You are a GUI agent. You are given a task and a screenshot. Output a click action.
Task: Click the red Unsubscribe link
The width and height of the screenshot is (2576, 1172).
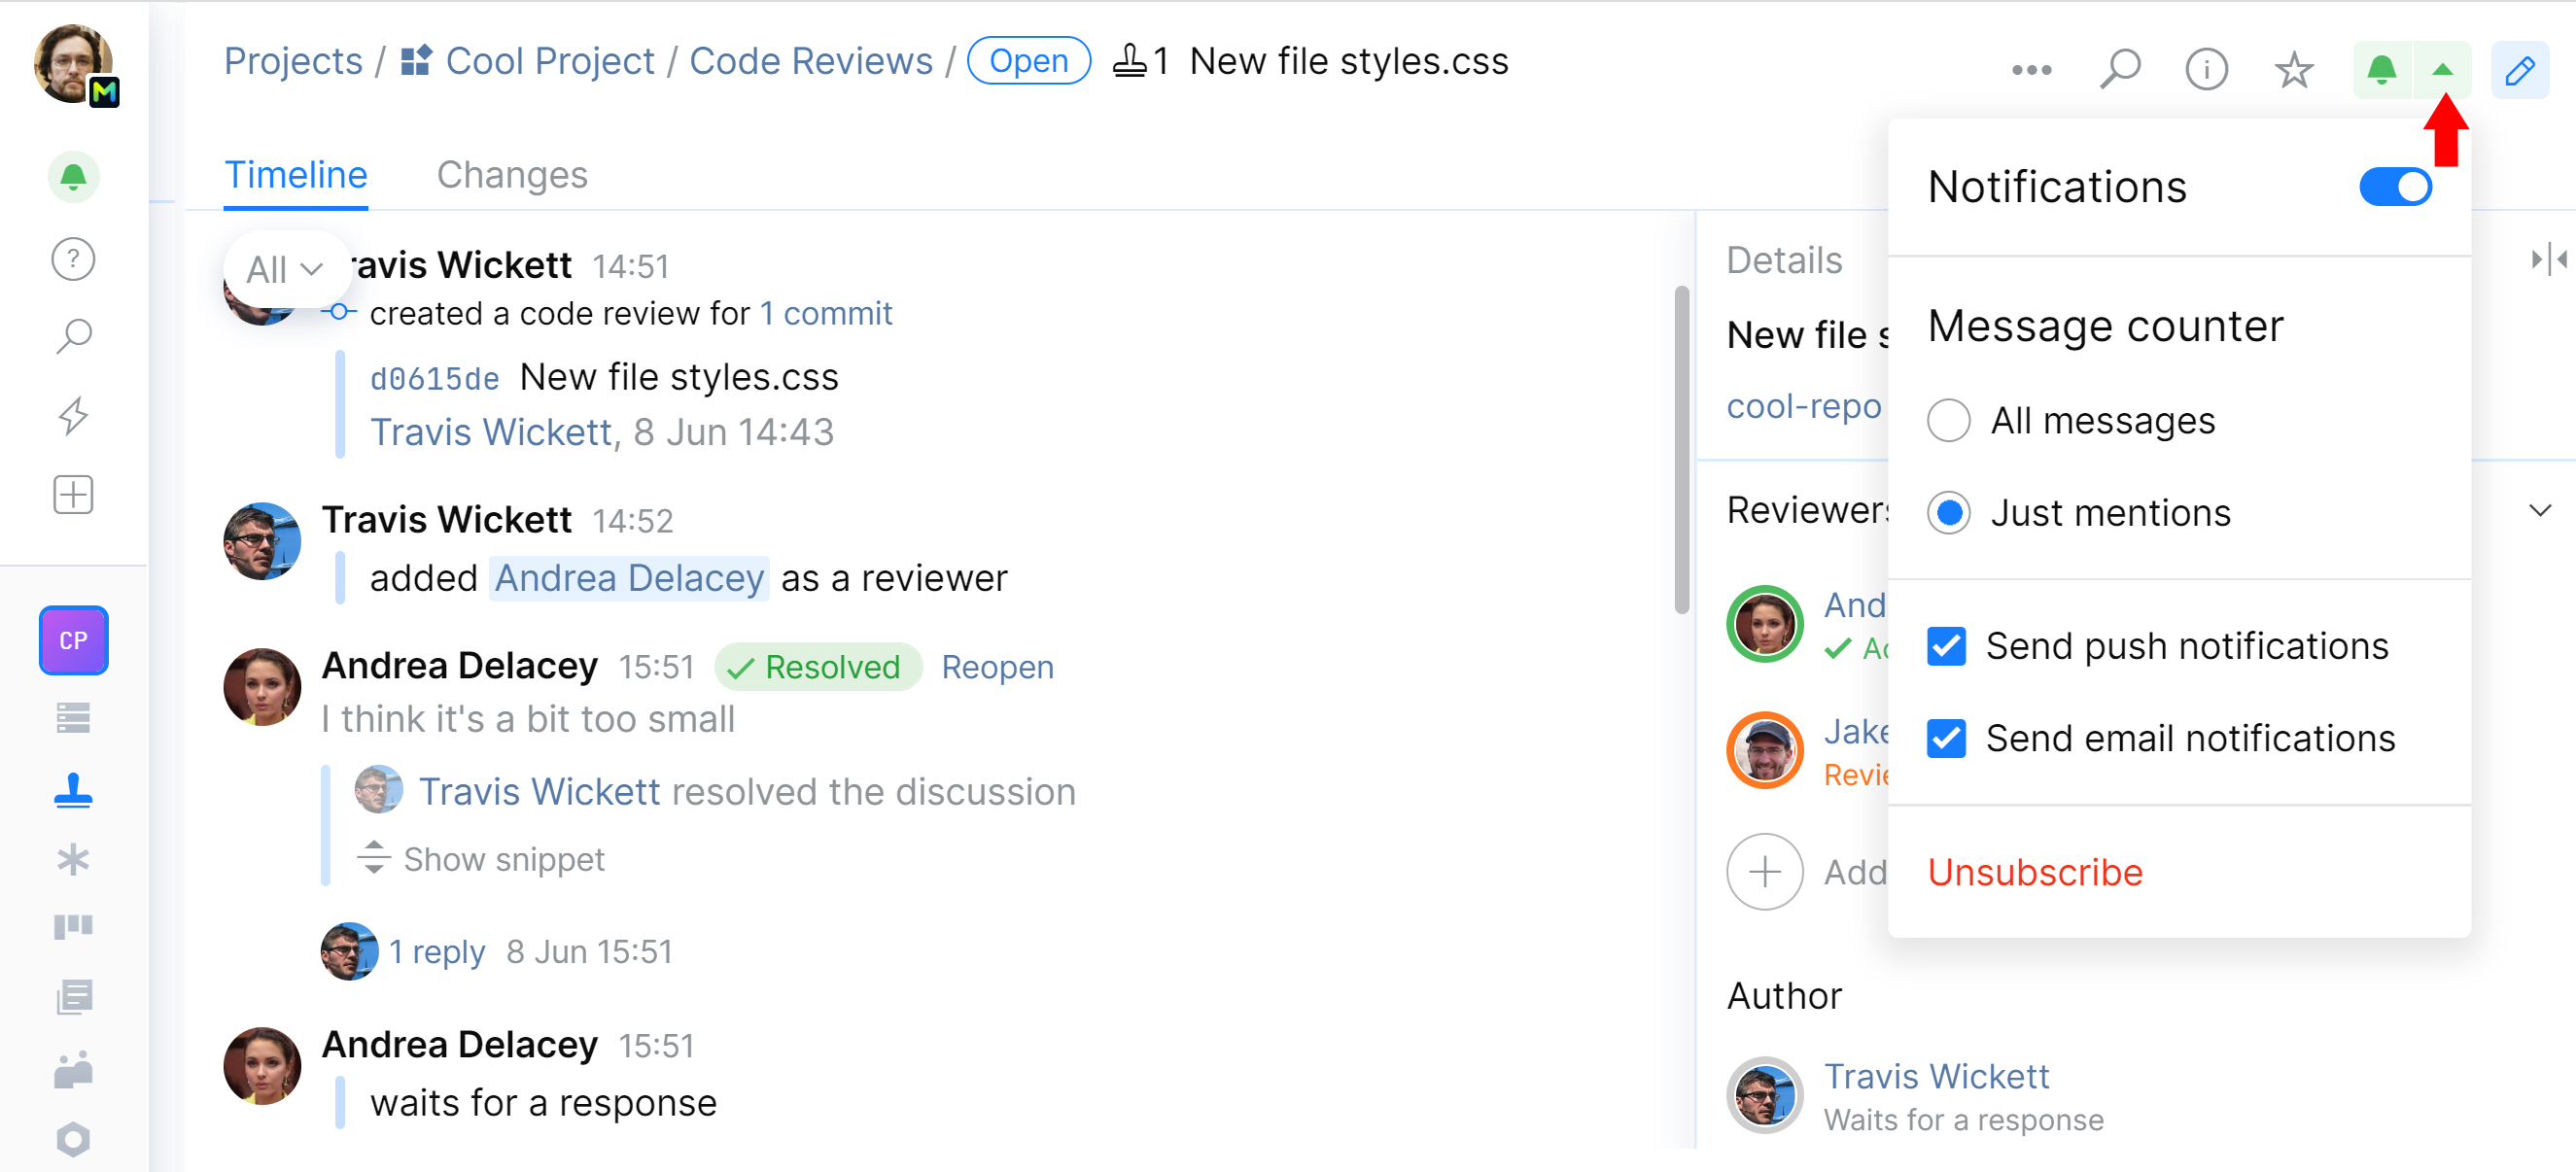[x=2034, y=872]
